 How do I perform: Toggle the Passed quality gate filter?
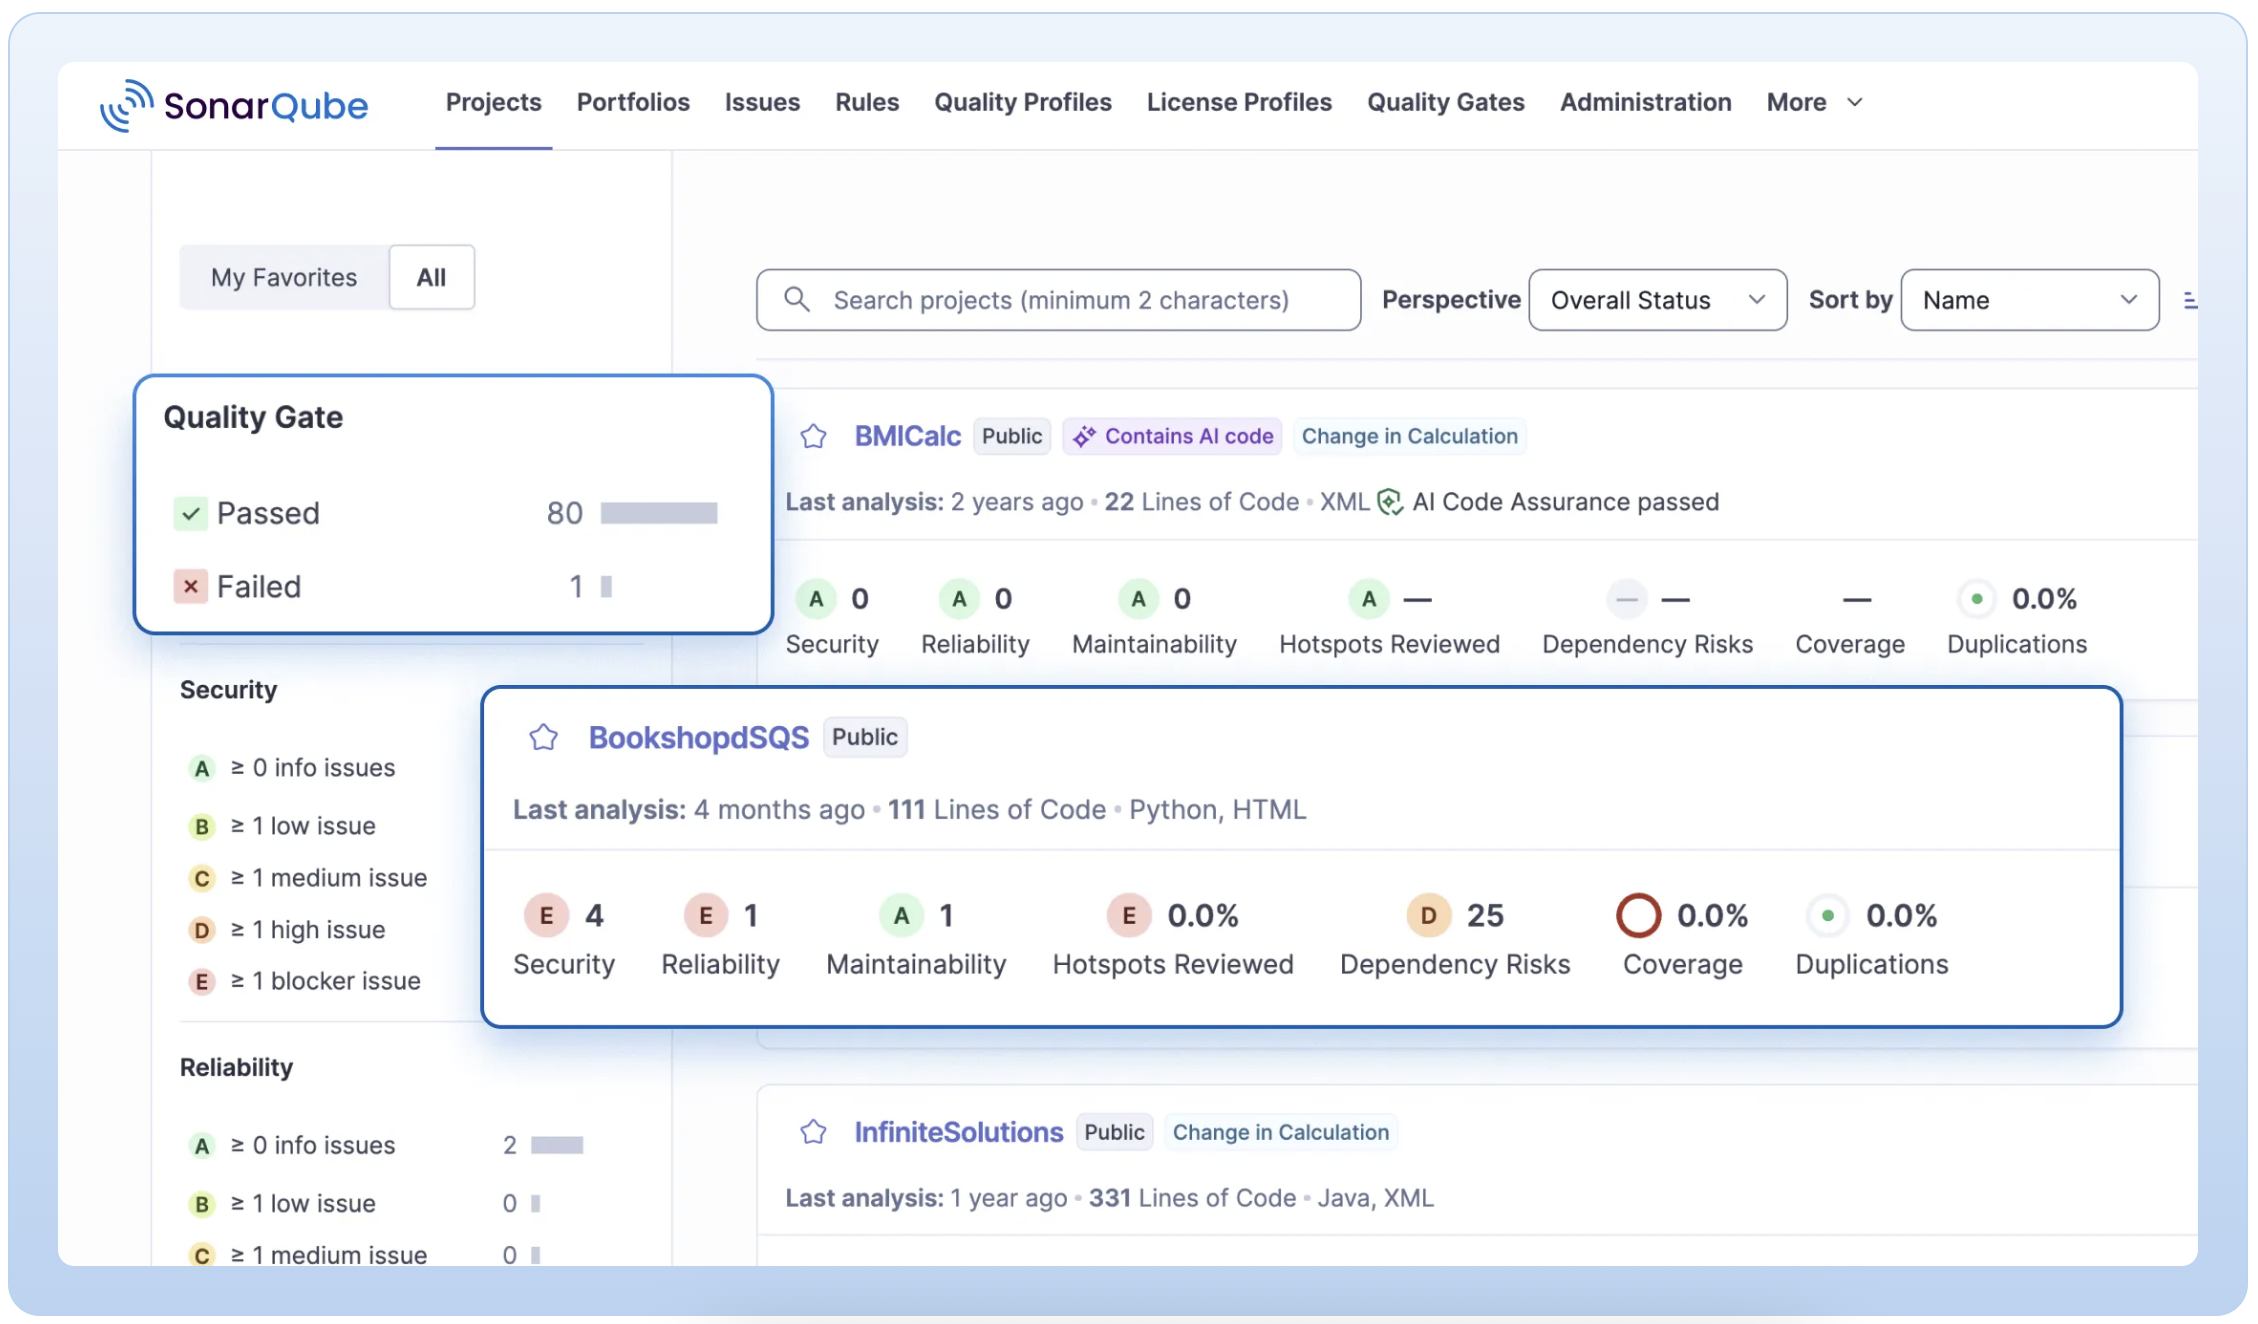pos(445,513)
